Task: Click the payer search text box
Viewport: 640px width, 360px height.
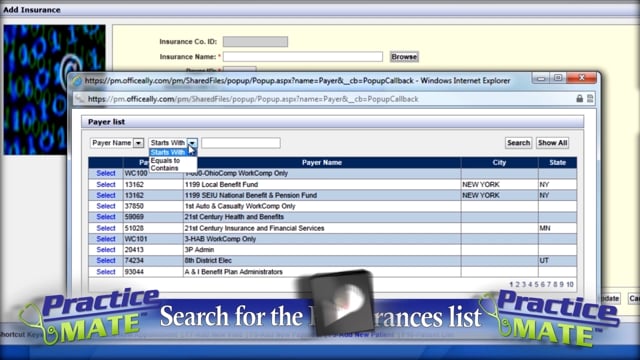Action: pos(241,143)
